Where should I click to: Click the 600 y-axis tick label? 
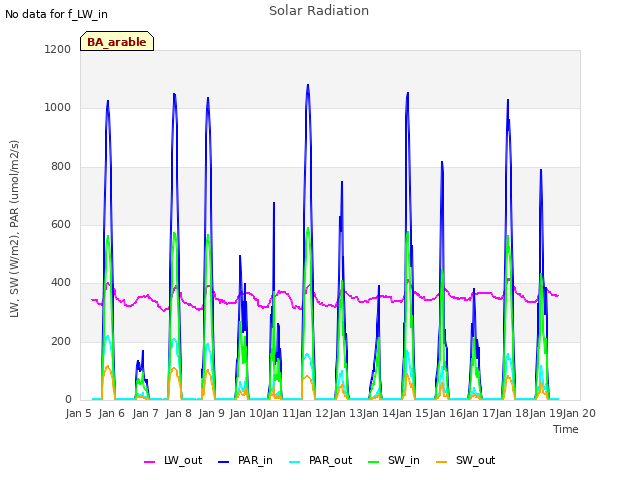pos(61,224)
